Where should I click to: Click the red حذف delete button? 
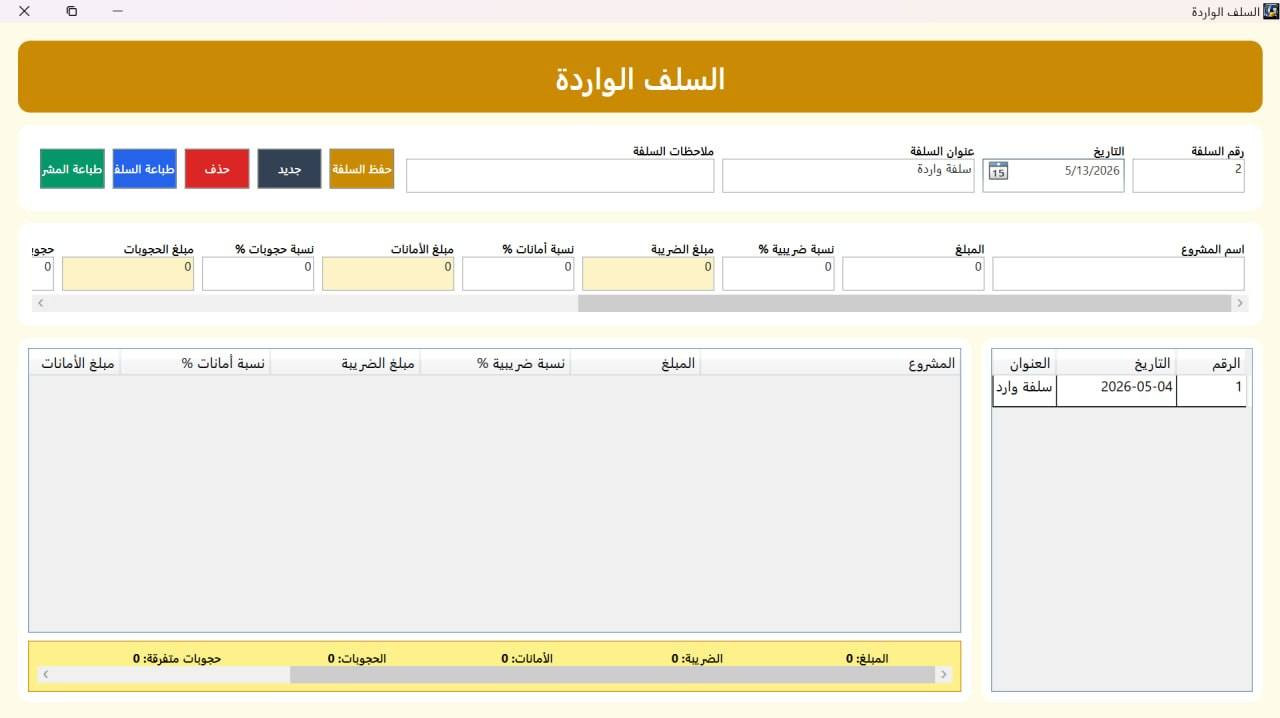(x=217, y=169)
